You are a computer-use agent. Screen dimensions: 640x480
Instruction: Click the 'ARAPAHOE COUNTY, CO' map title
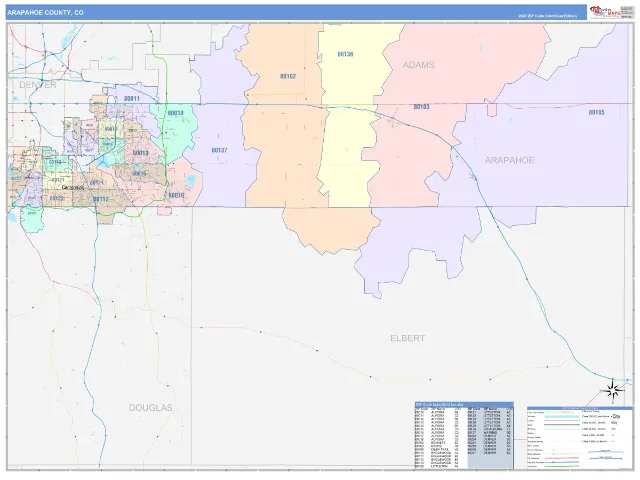[45, 13]
